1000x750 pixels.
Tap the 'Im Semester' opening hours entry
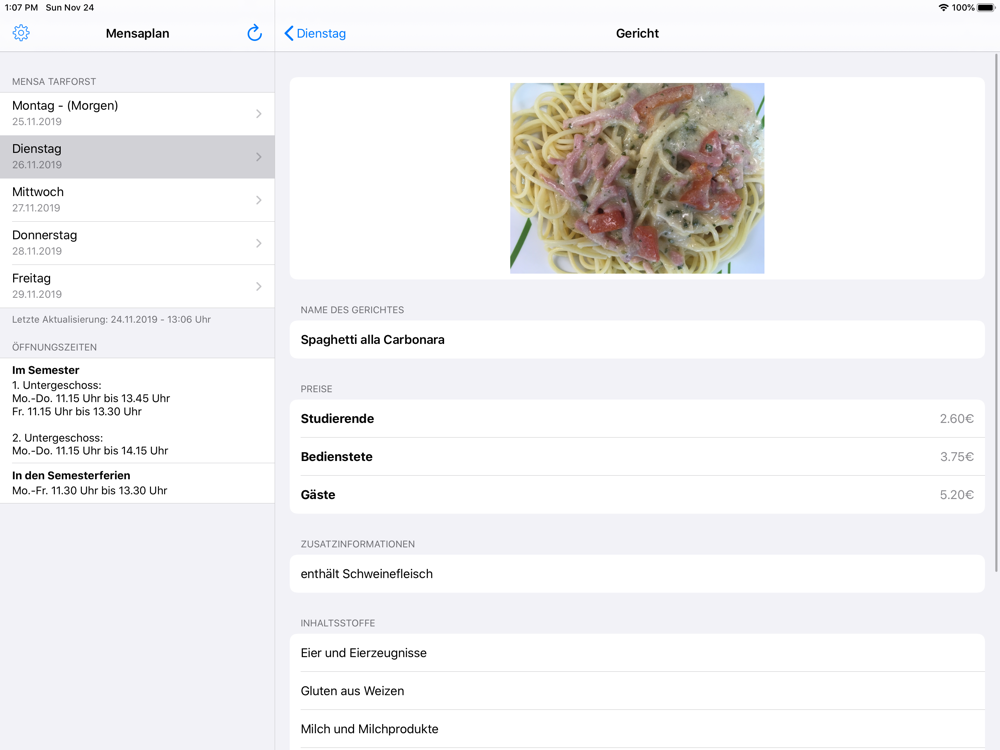[137, 410]
